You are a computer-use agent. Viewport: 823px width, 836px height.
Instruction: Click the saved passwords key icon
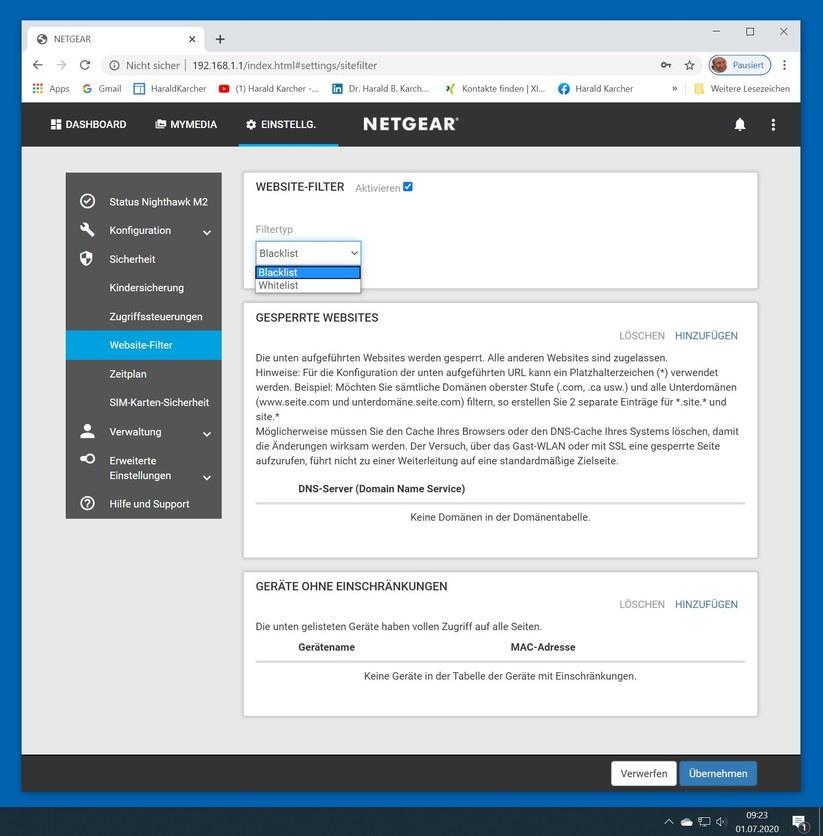pyautogui.click(x=666, y=65)
